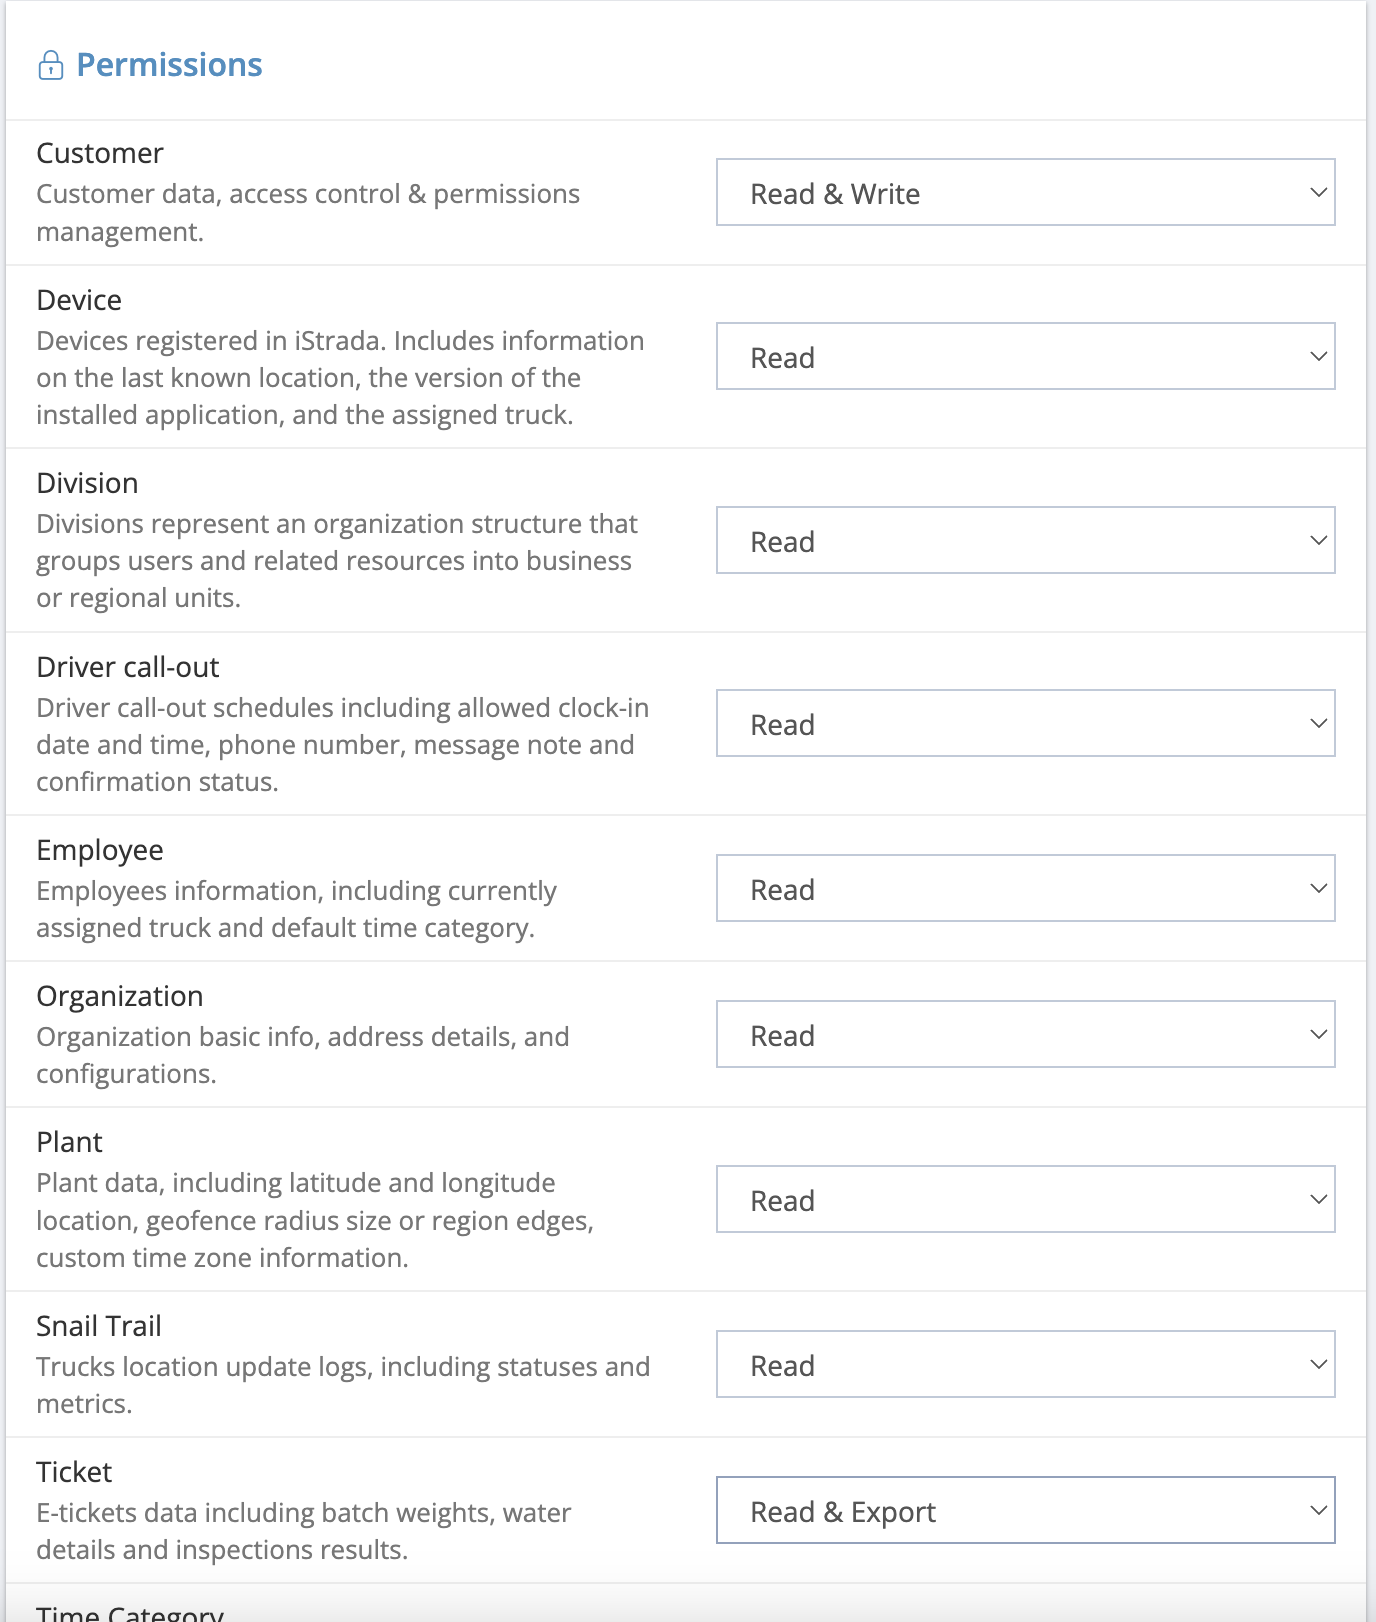1376x1622 pixels.
Task: Open the Organization permission dropdown
Action: click(x=1025, y=1034)
